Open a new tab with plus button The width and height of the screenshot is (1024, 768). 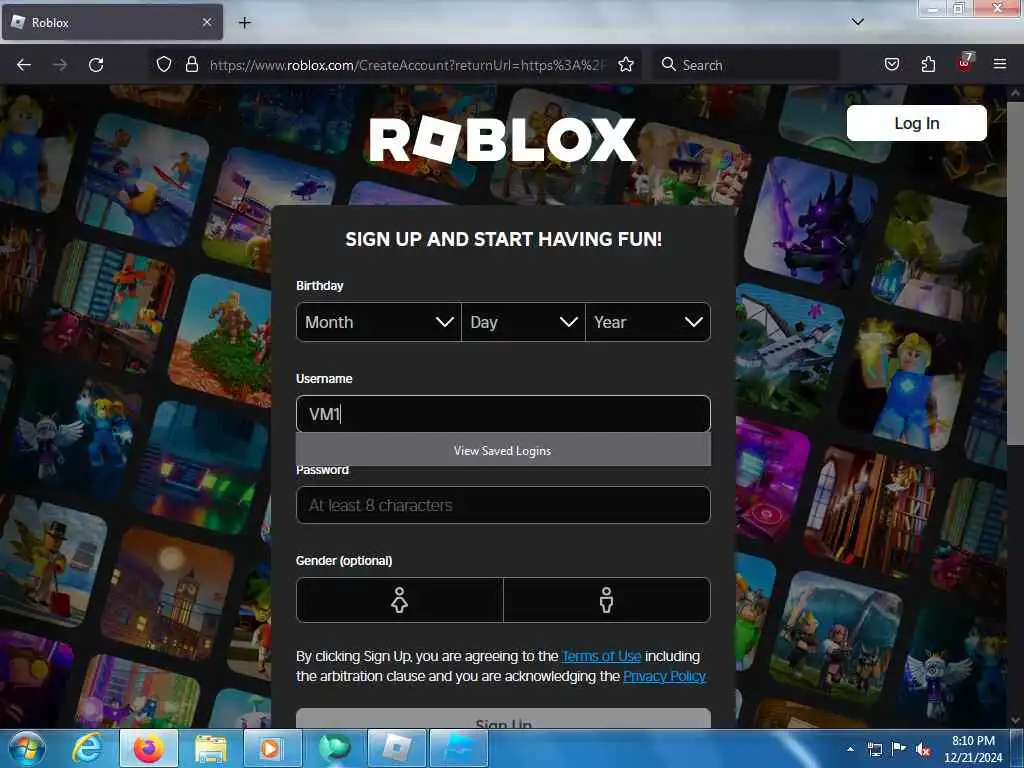(244, 23)
